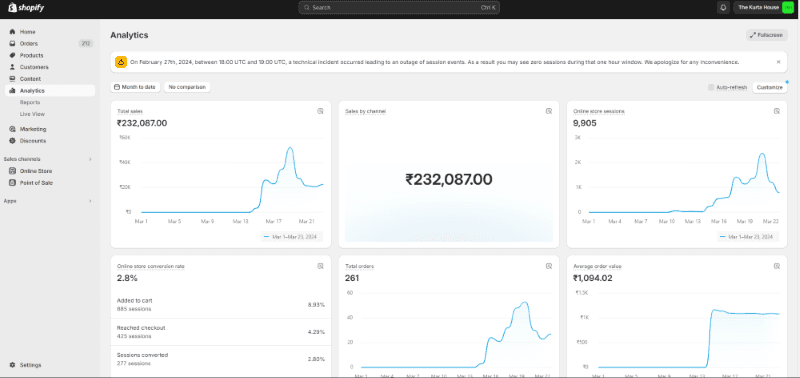Click the Total sales chart date legend
Screen dimensions: 800x378
pyautogui.click(x=292, y=237)
